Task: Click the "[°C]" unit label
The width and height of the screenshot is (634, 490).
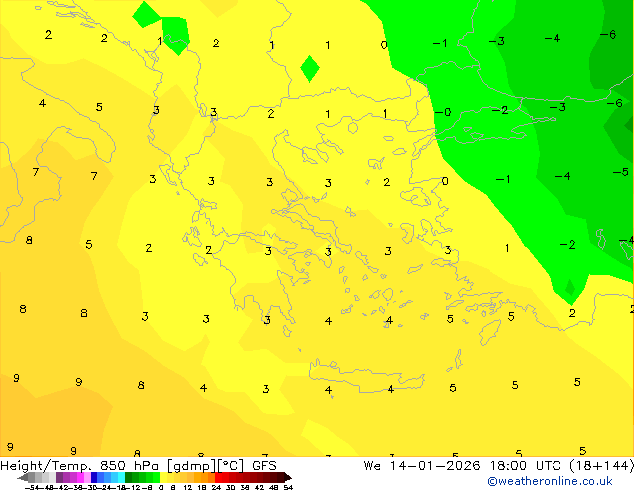Action: [x=231, y=466]
